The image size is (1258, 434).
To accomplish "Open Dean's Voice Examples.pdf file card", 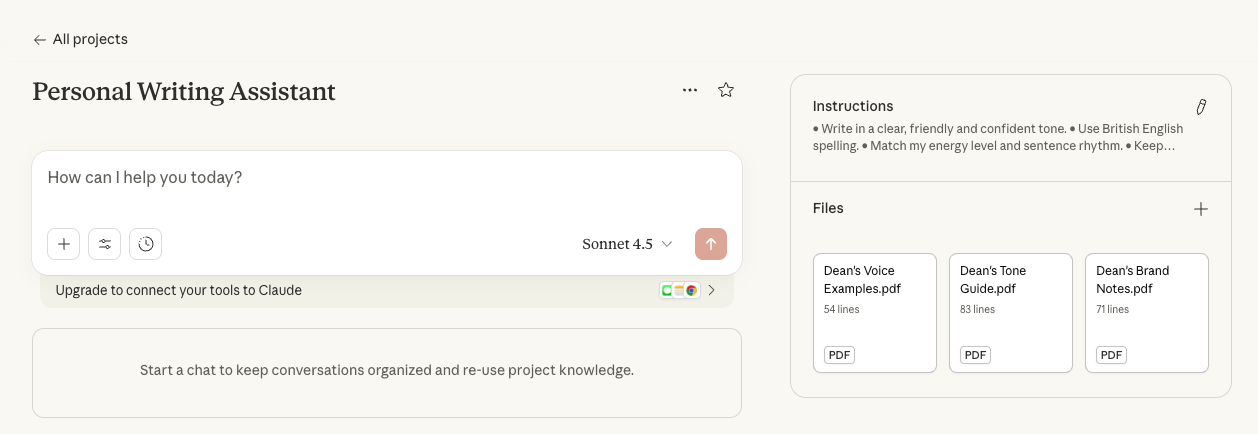I will click(x=875, y=312).
